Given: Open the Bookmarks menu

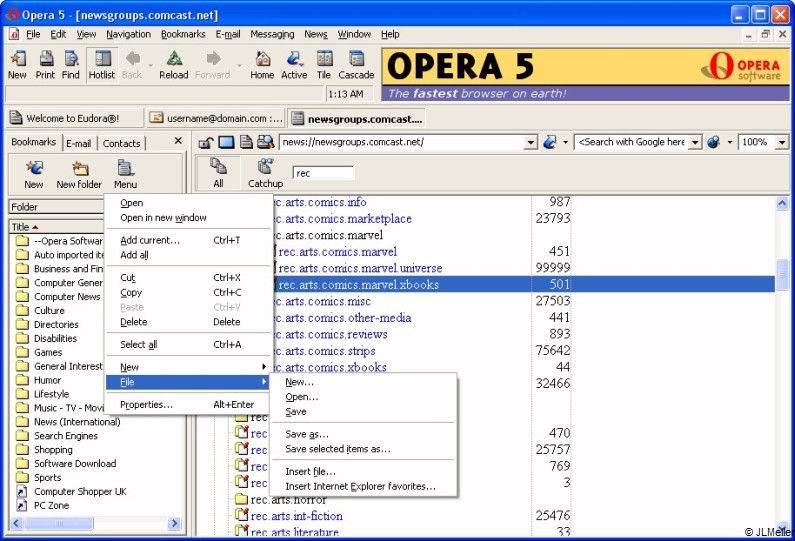Looking at the screenshot, I should [183, 34].
